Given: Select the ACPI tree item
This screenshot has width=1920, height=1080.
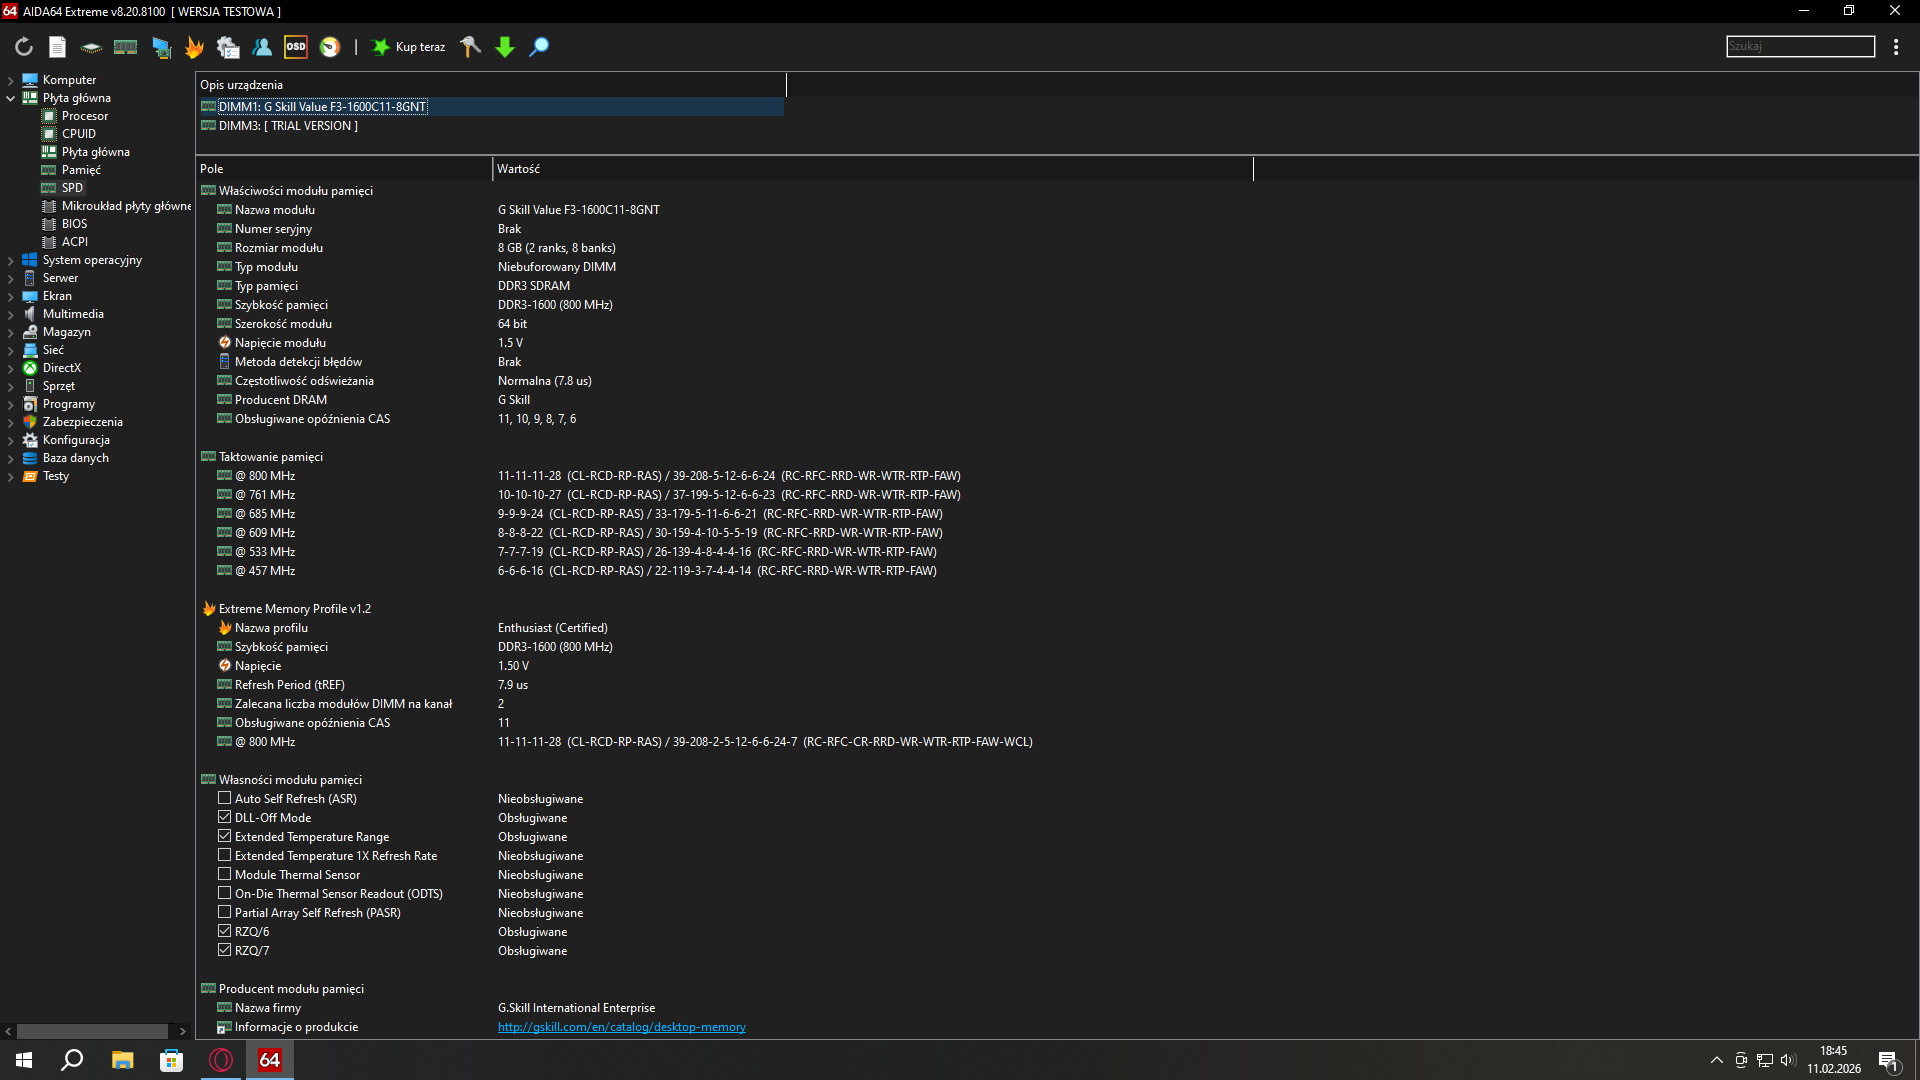Looking at the screenshot, I should click(74, 242).
